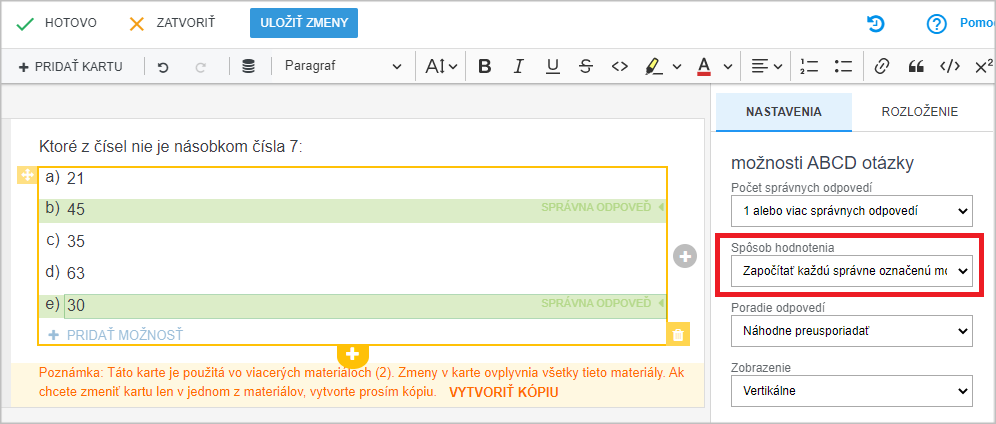Viewport: 996px width, 424px height.
Task: Redo the last action
Action: point(201,67)
